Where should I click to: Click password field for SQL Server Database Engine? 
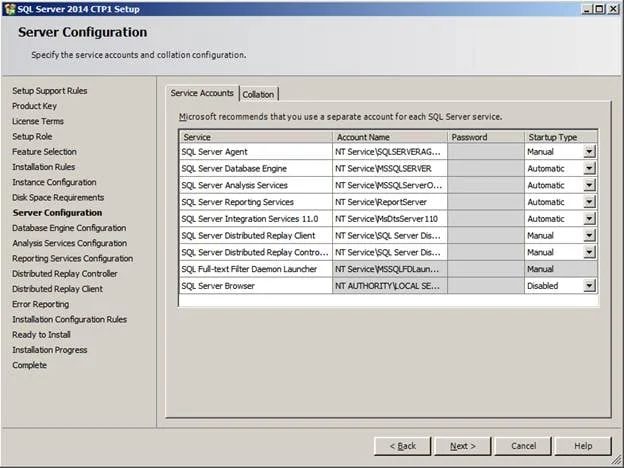pos(486,168)
